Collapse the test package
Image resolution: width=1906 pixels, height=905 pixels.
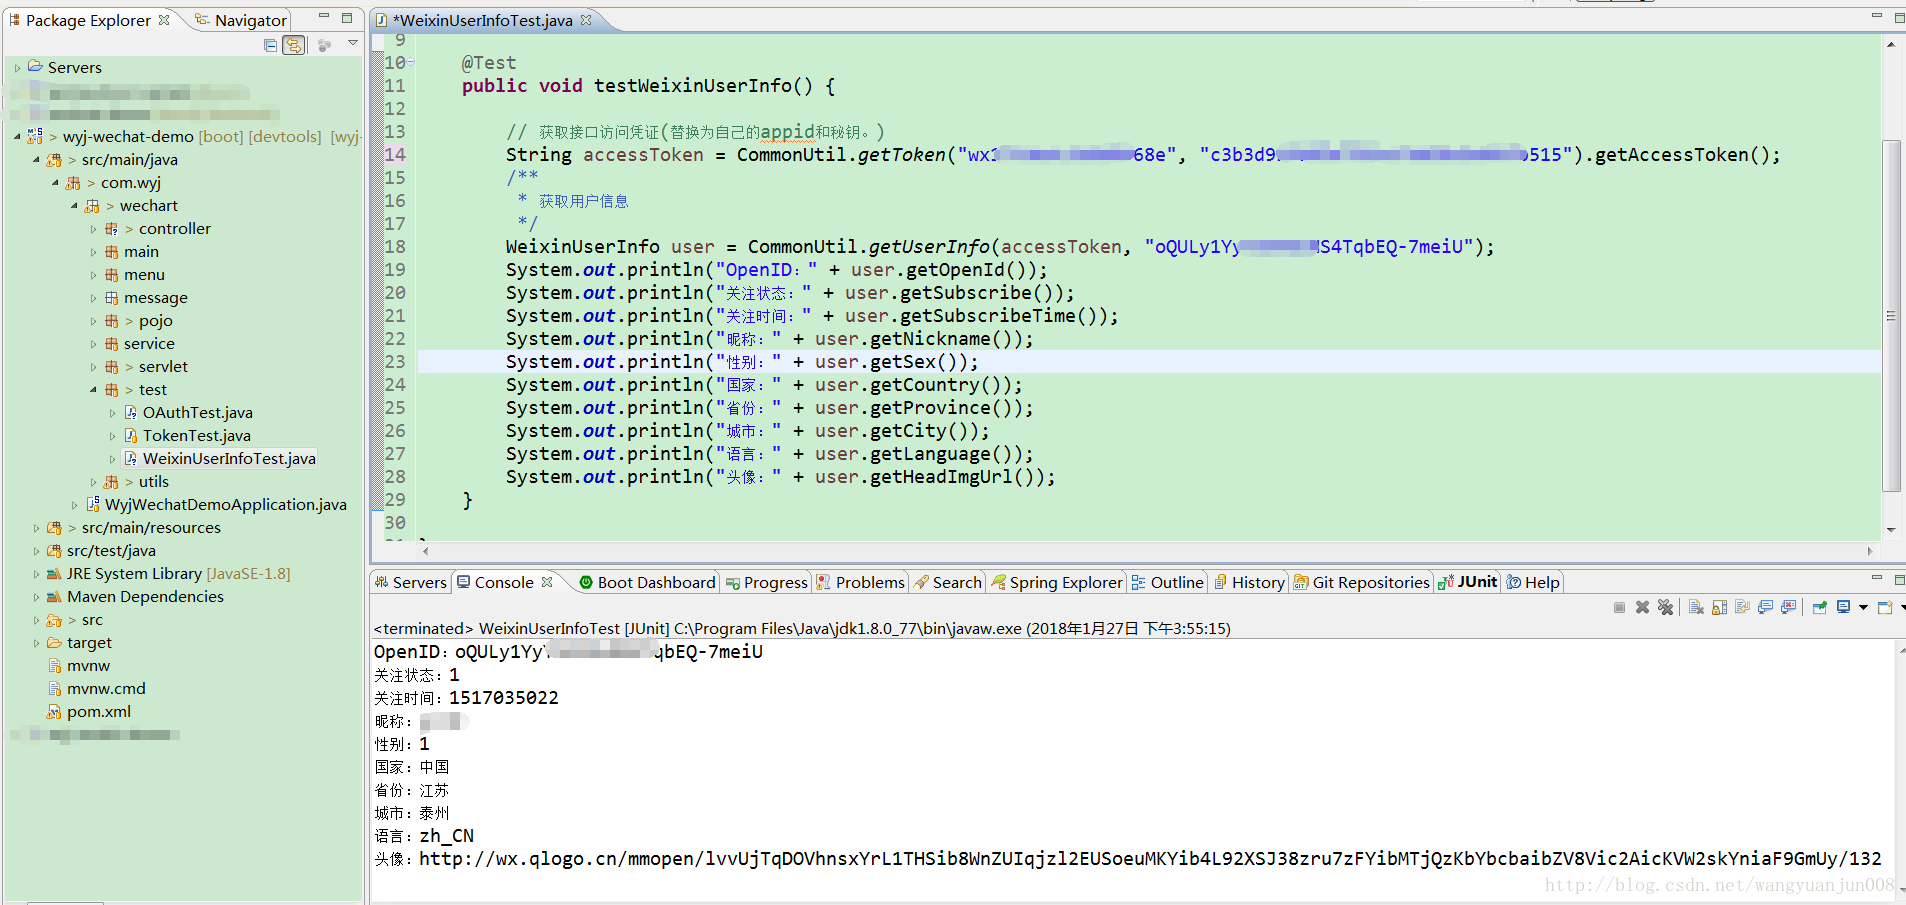point(93,390)
